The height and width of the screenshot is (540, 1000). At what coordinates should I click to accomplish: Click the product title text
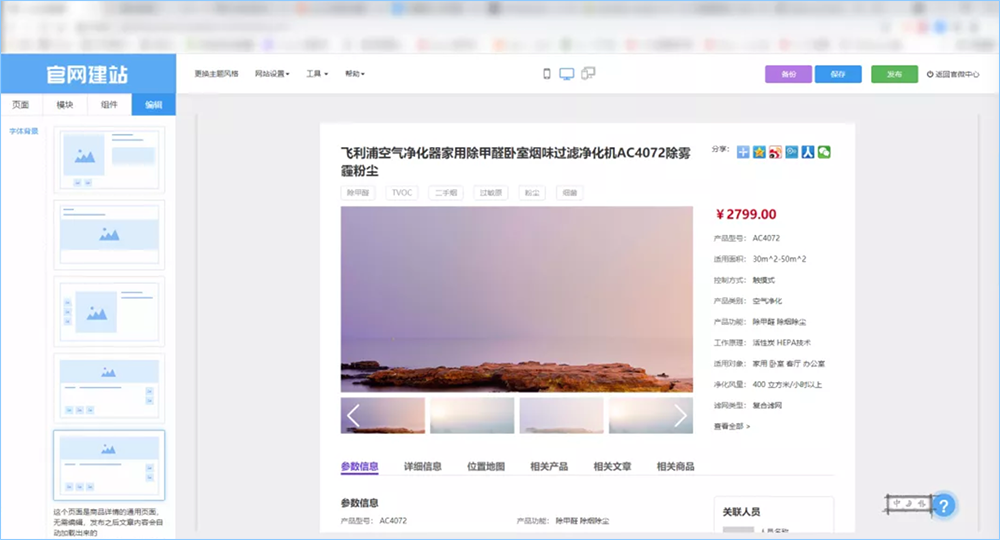click(515, 161)
